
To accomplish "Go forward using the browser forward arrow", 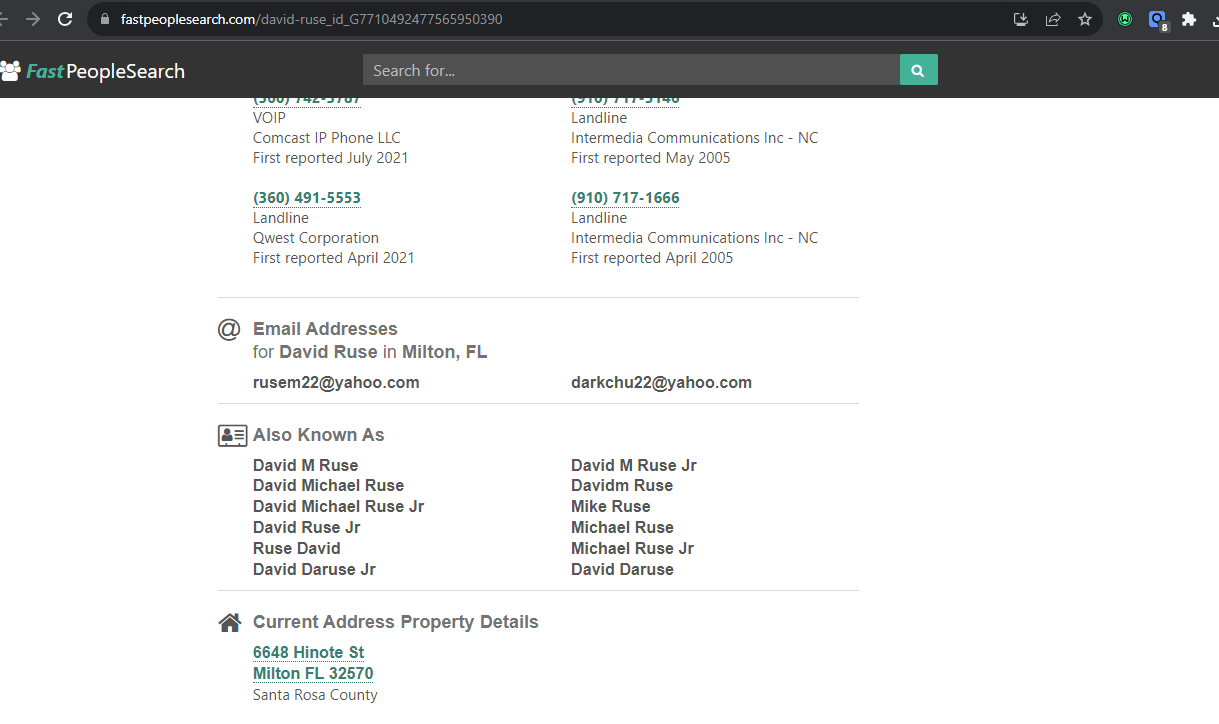I will point(33,19).
